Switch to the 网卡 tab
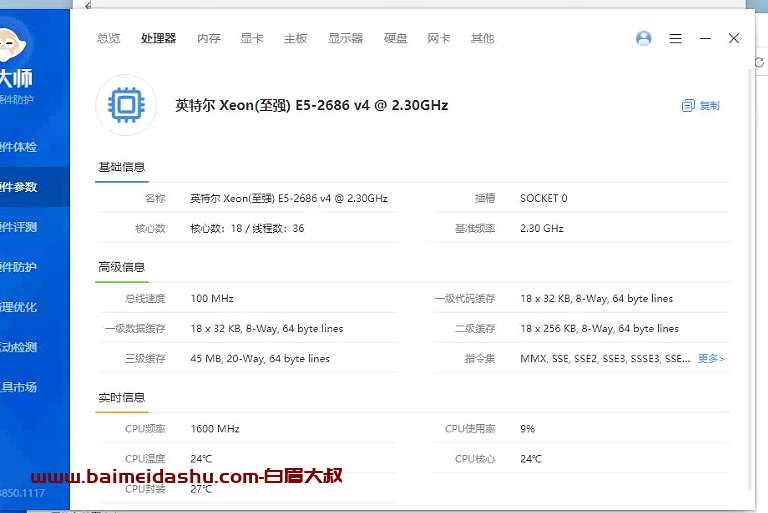Image resolution: width=768 pixels, height=513 pixels. click(x=439, y=38)
